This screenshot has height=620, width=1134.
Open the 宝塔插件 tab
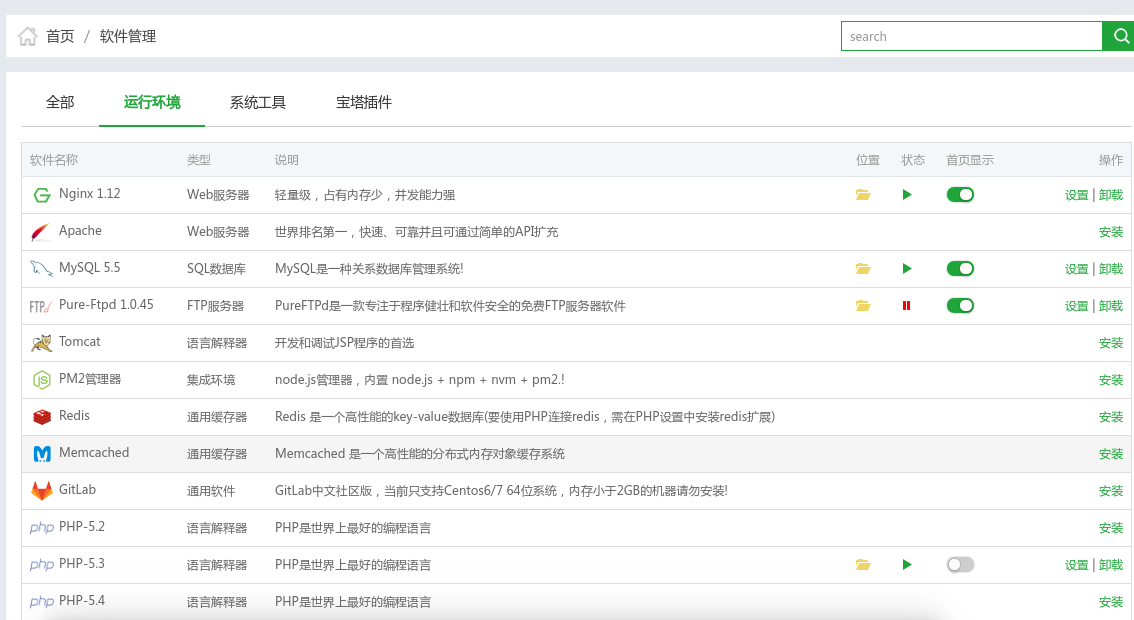(x=364, y=103)
